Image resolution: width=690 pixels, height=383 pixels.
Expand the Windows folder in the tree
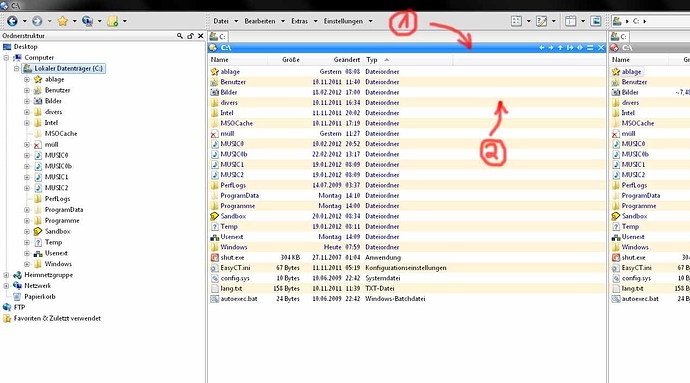27,264
